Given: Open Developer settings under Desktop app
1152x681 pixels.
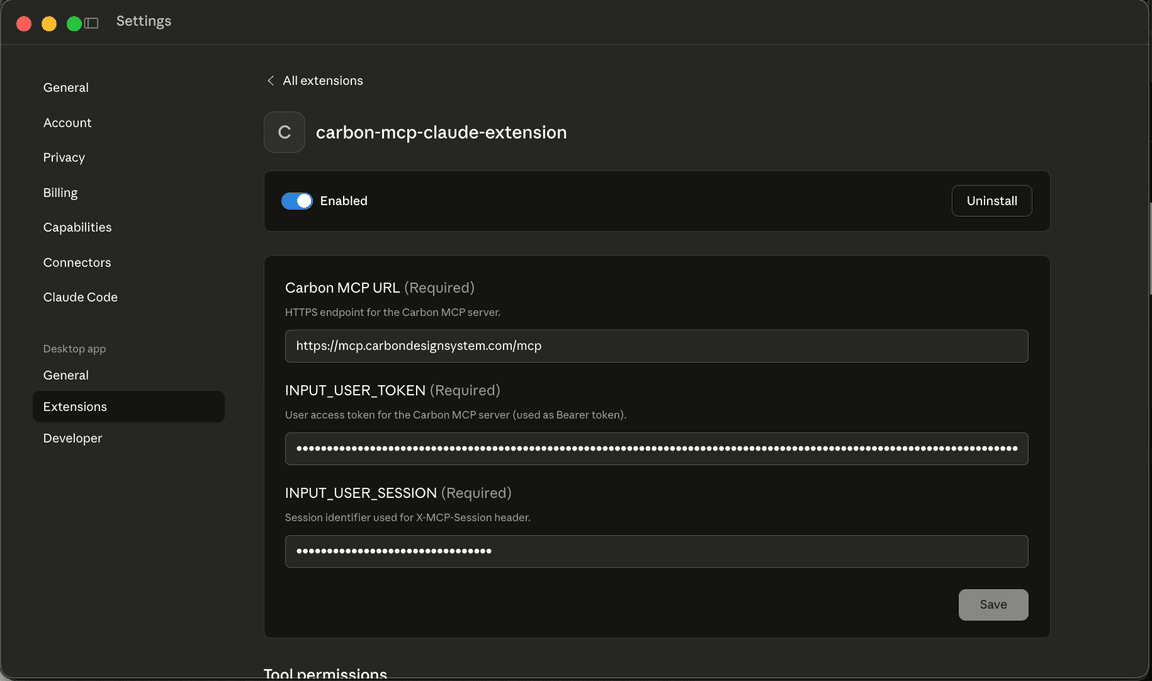Looking at the screenshot, I should [72, 438].
